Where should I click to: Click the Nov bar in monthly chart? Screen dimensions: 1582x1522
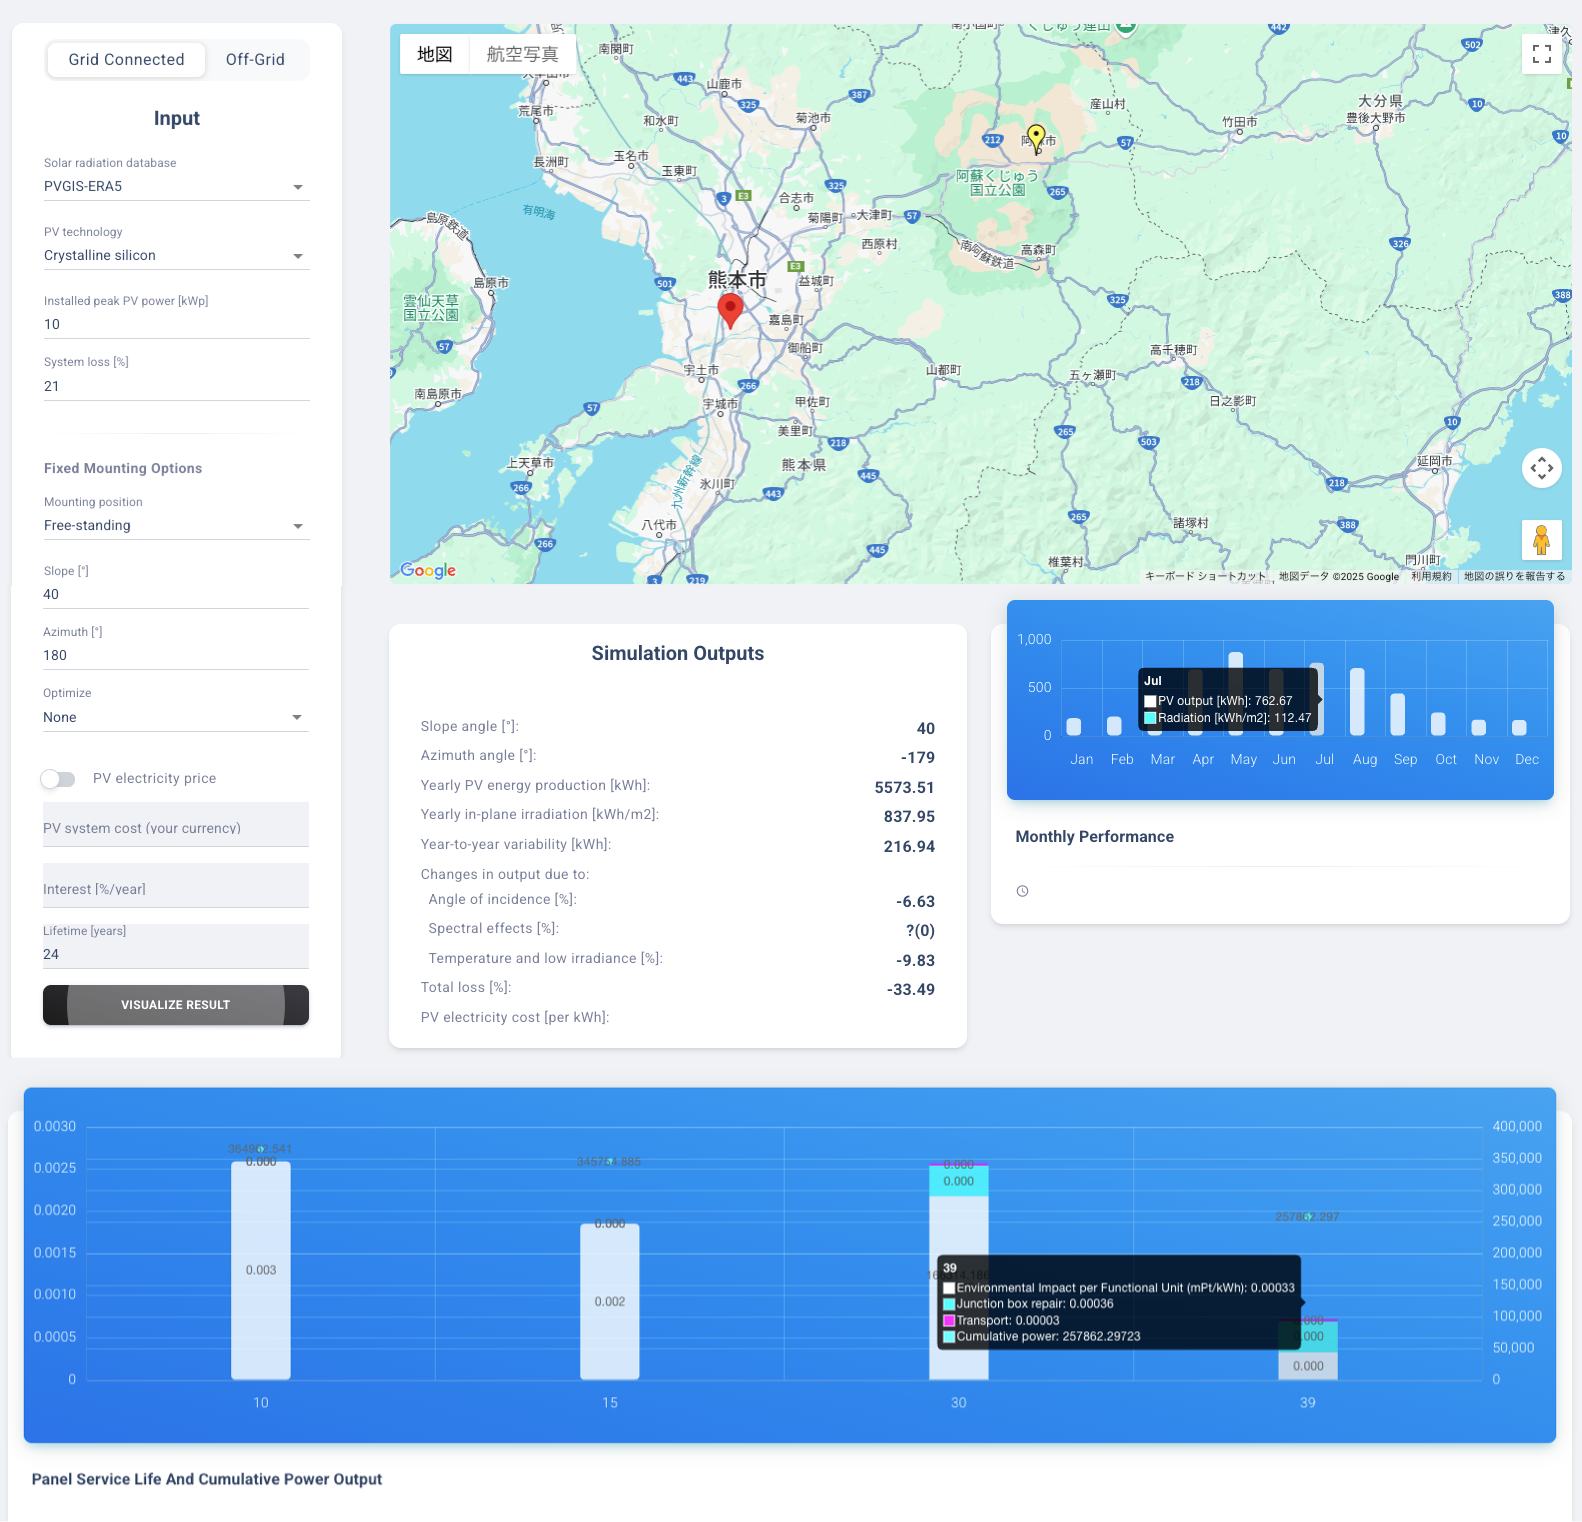[x=1478, y=727]
